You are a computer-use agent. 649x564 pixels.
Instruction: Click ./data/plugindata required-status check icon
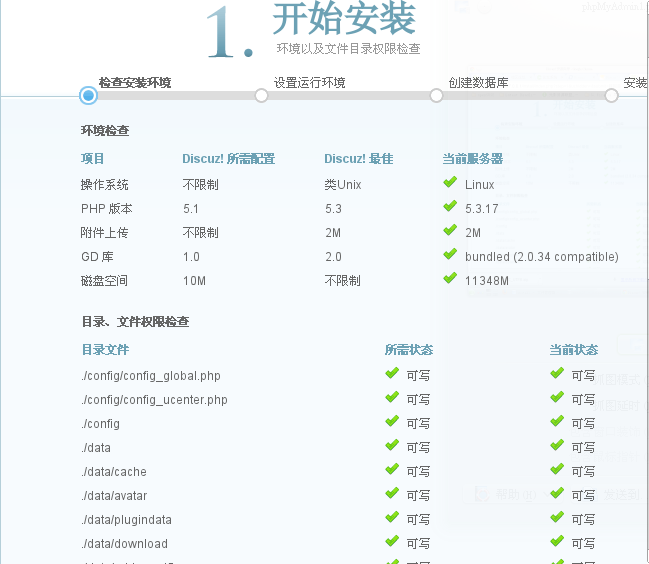(392, 517)
